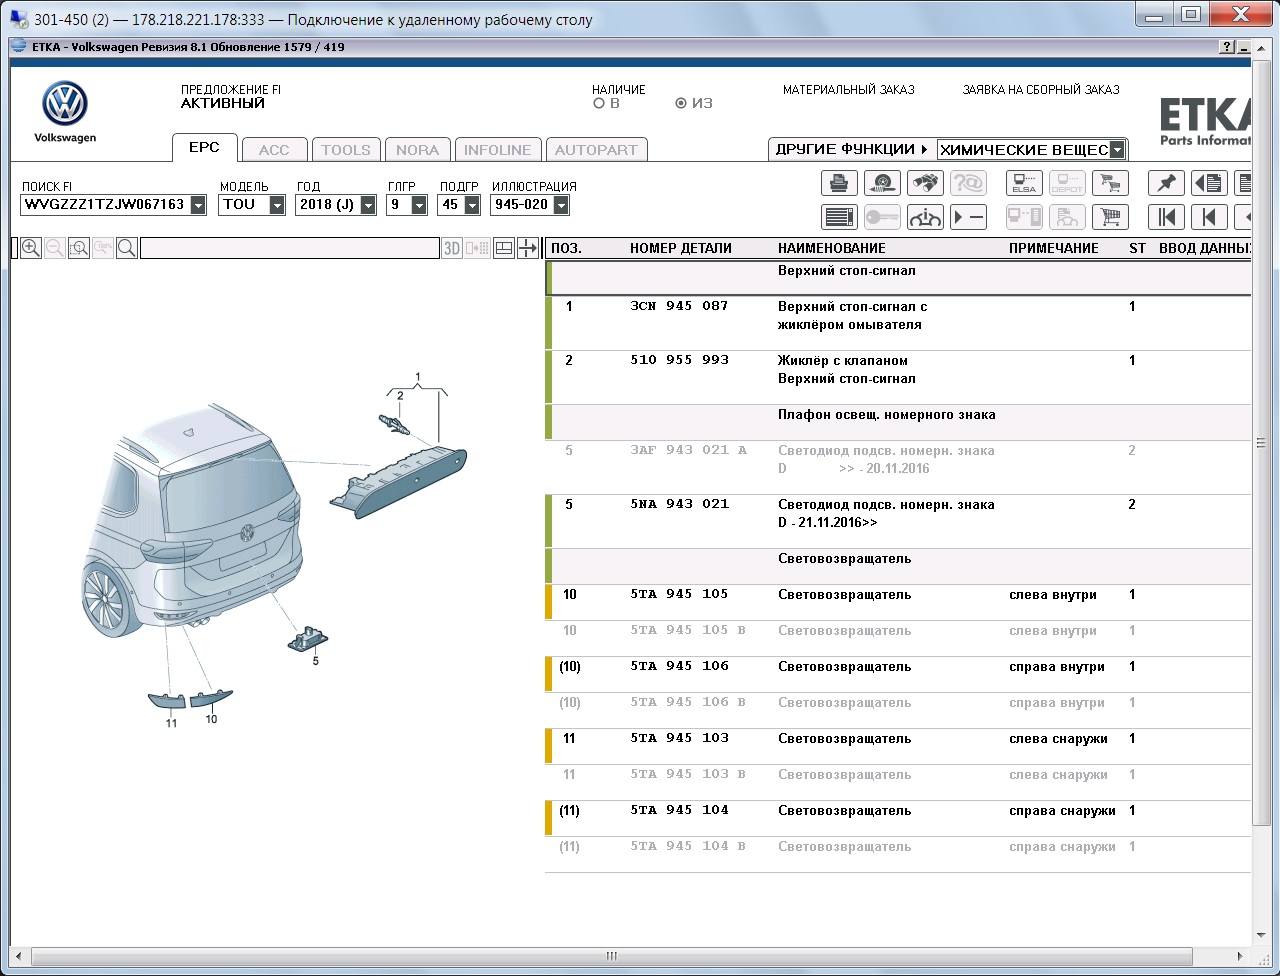
Task: Click the НАИМЕНОВАНИЕ column header
Action: click(x=832, y=248)
